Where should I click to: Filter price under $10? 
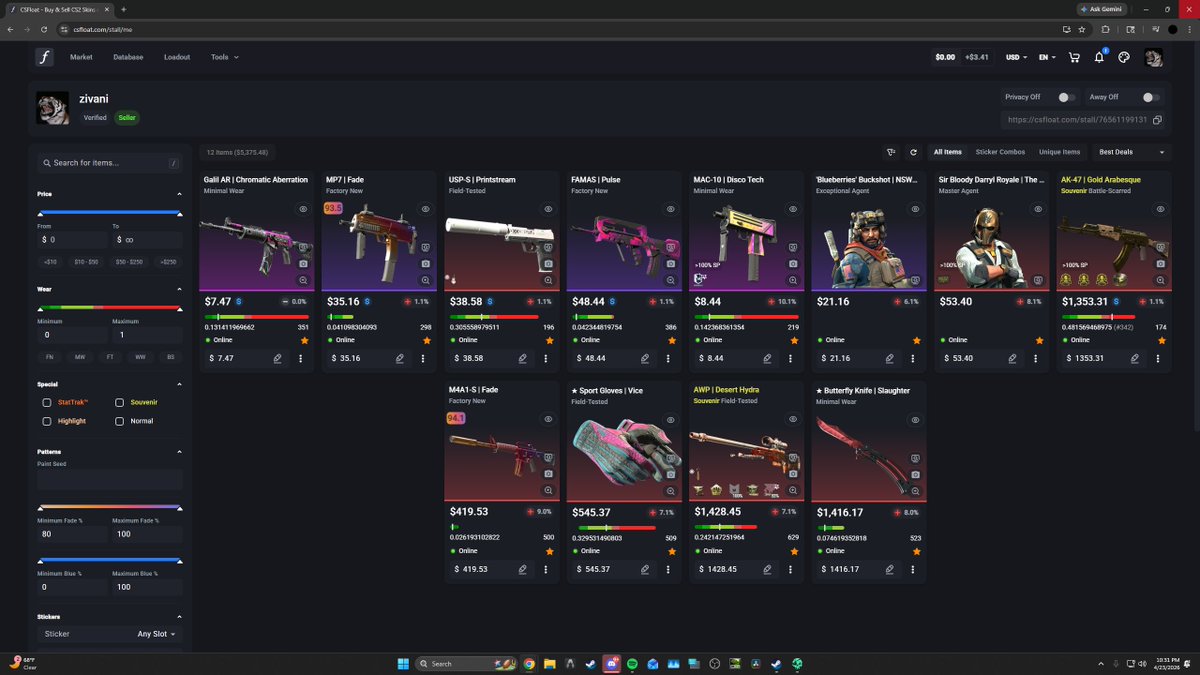pyautogui.click(x=50, y=261)
